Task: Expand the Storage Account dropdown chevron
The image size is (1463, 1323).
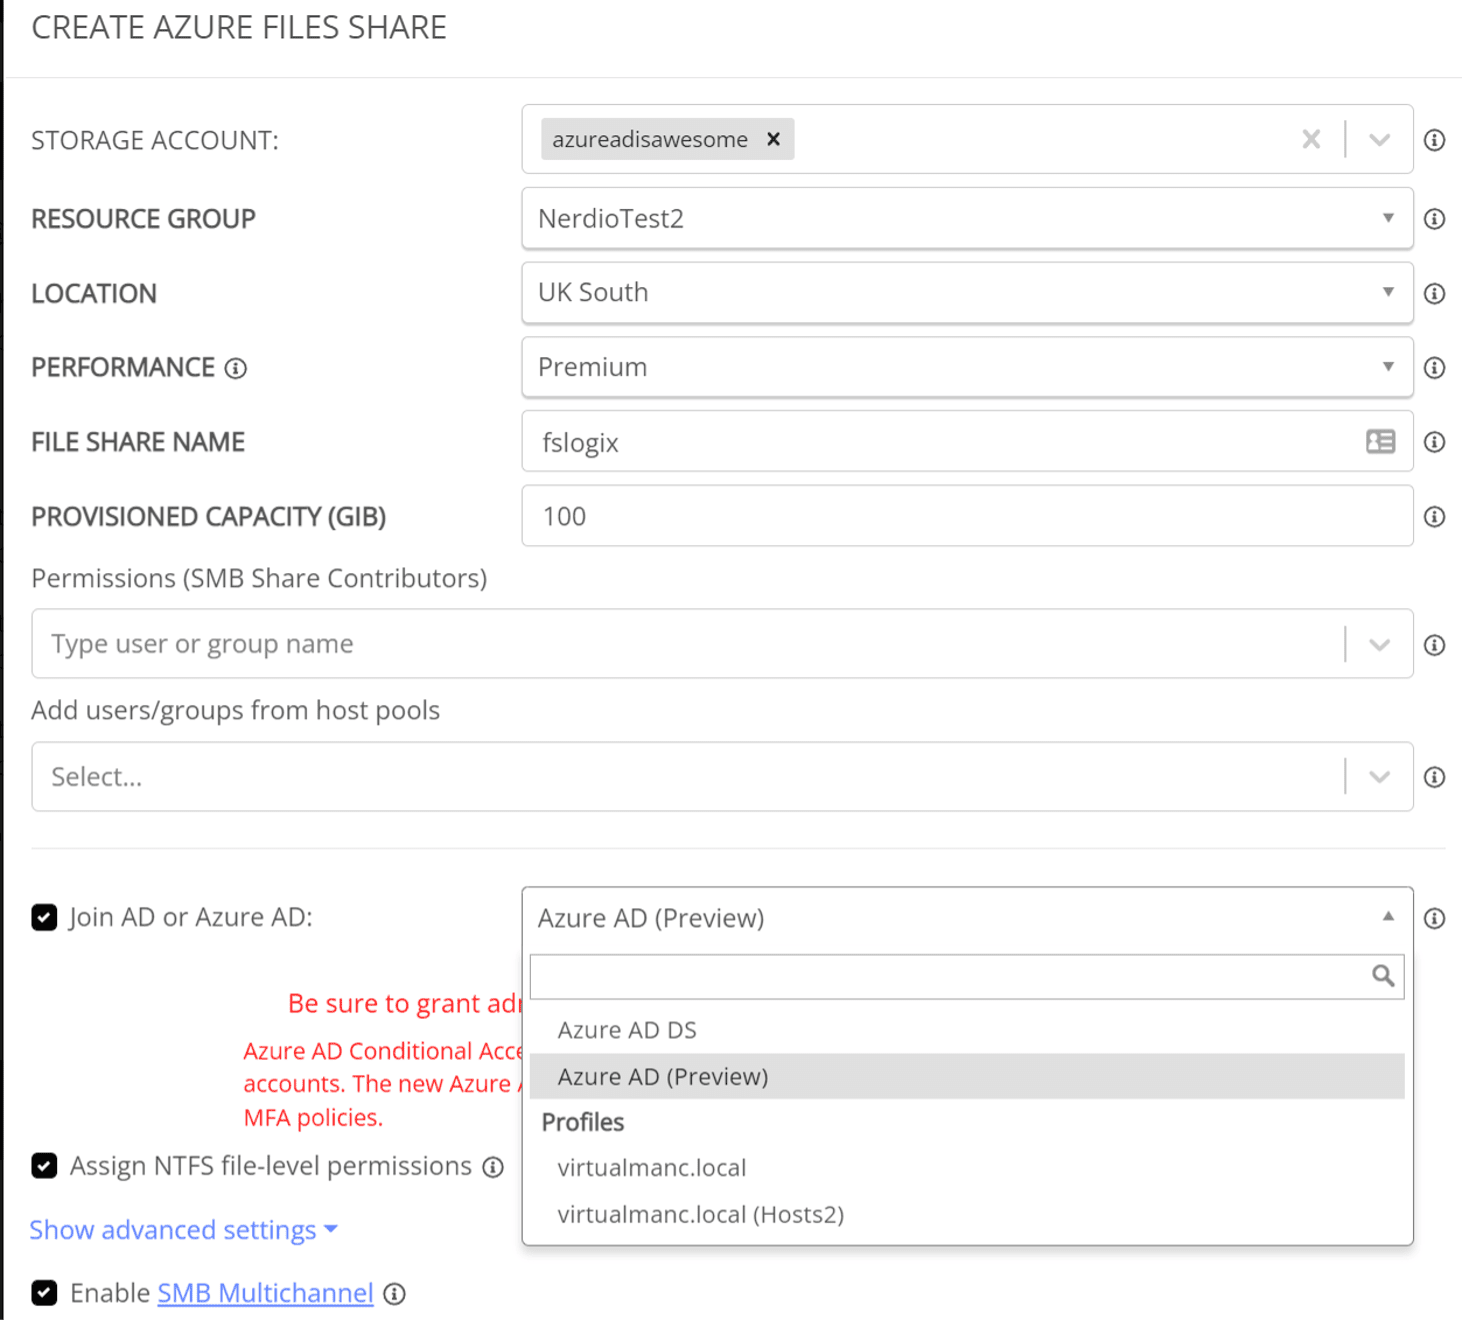Action: click(x=1379, y=140)
